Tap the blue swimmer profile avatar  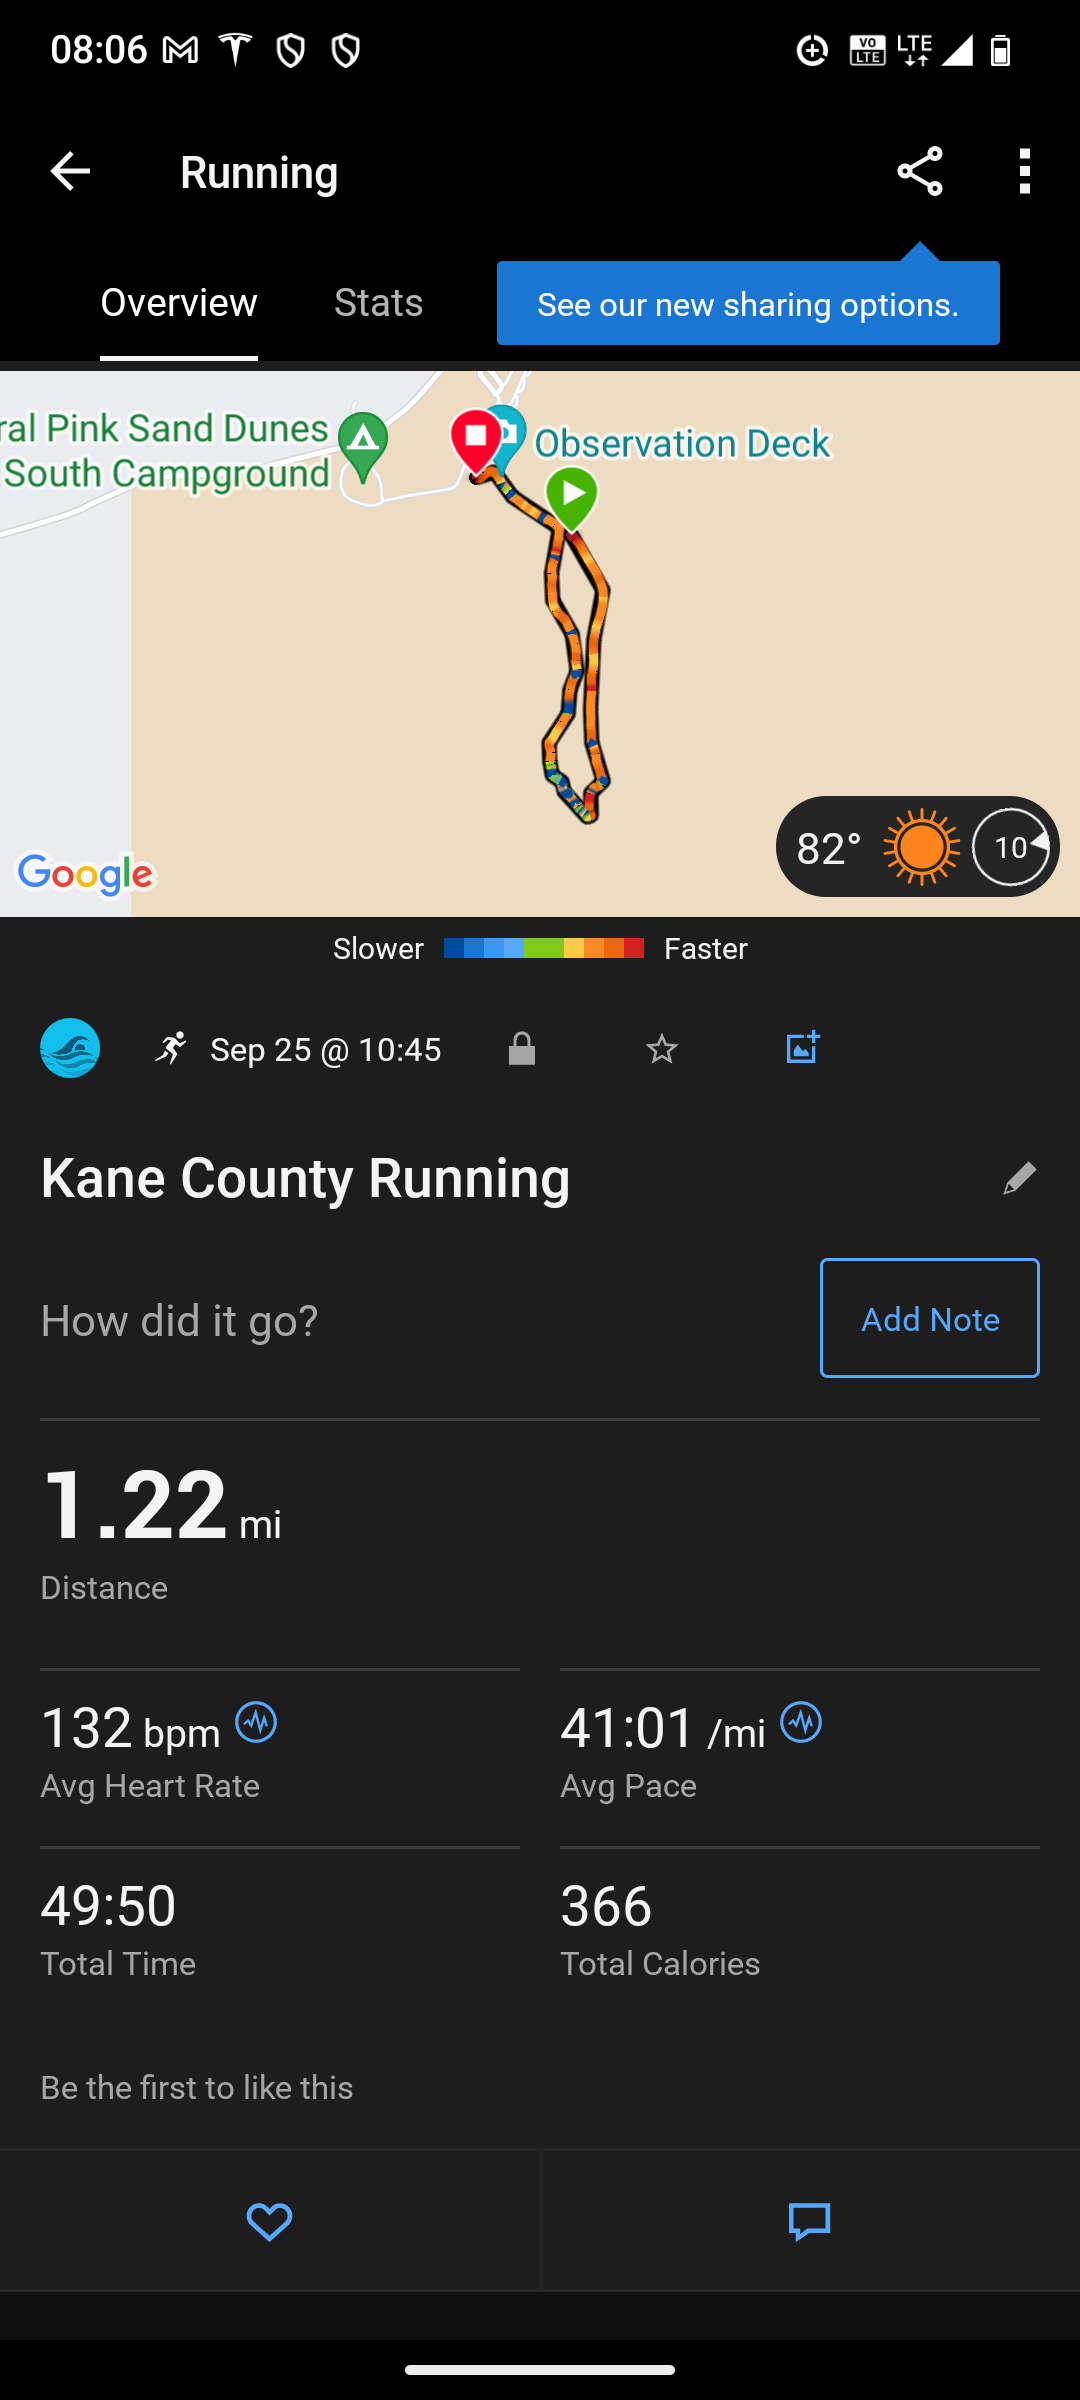tap(70, 1048)
